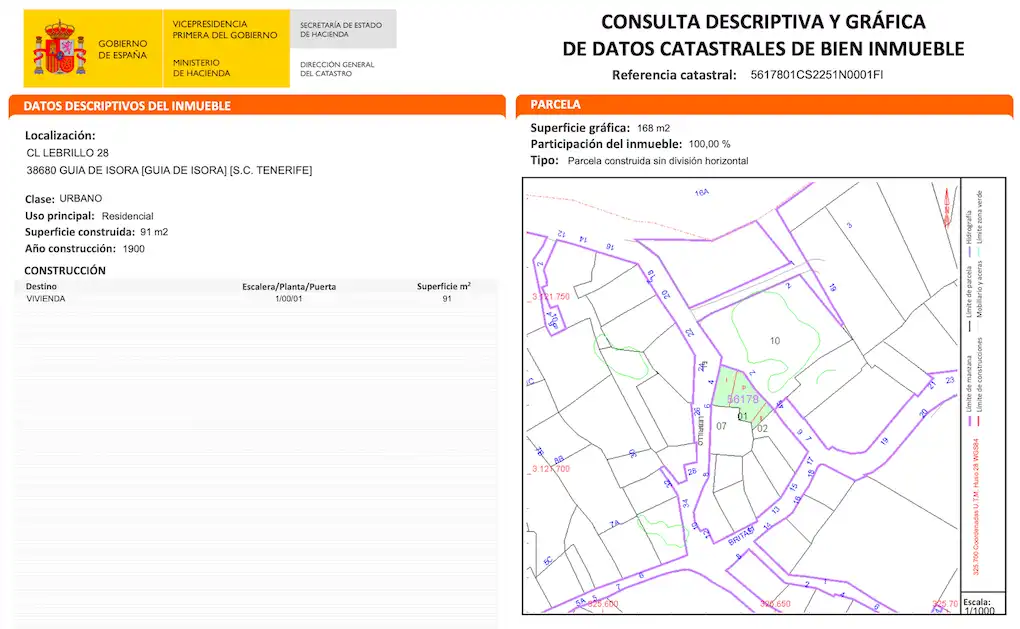This screenshot has height=629, width=1020.
Task: Click the 'Residencial' use value
Action: 128,216
